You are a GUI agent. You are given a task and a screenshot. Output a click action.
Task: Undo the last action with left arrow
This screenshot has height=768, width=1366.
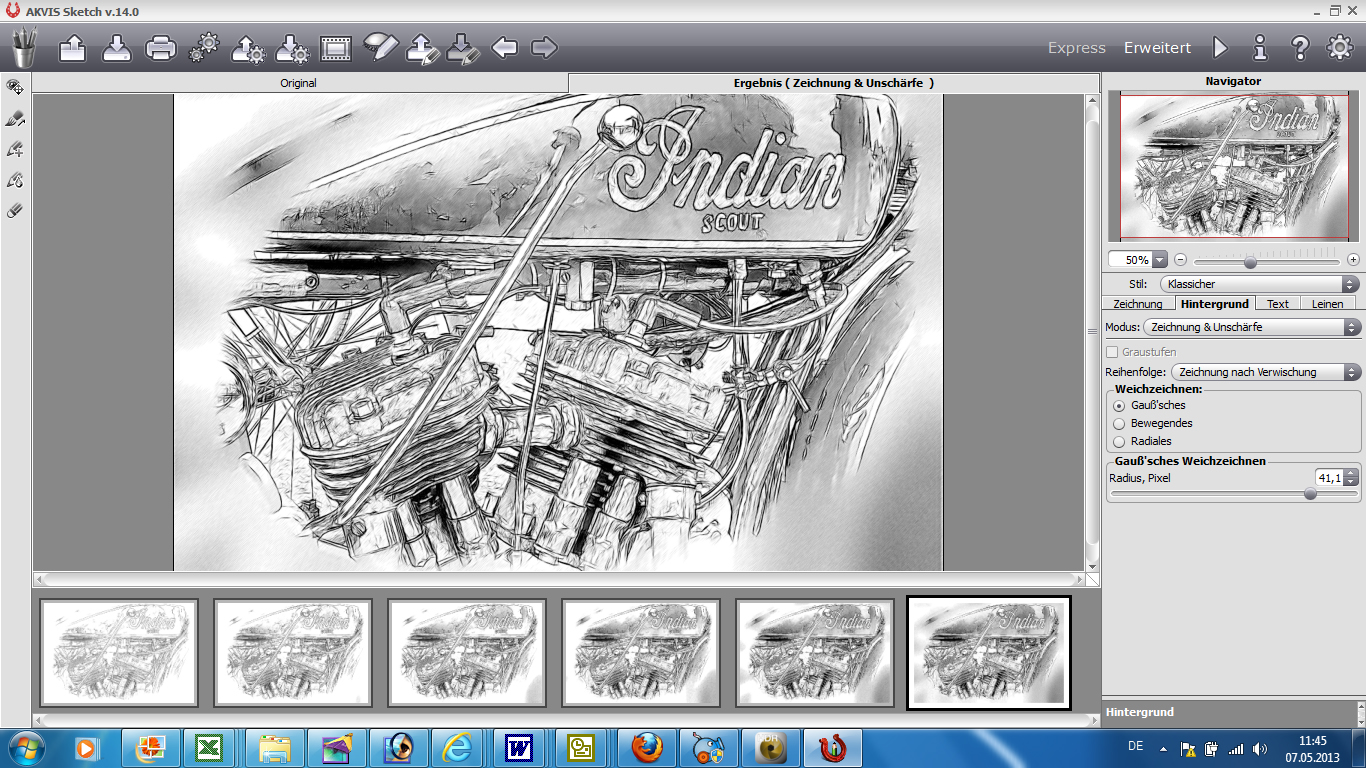(x=505, y=47)
